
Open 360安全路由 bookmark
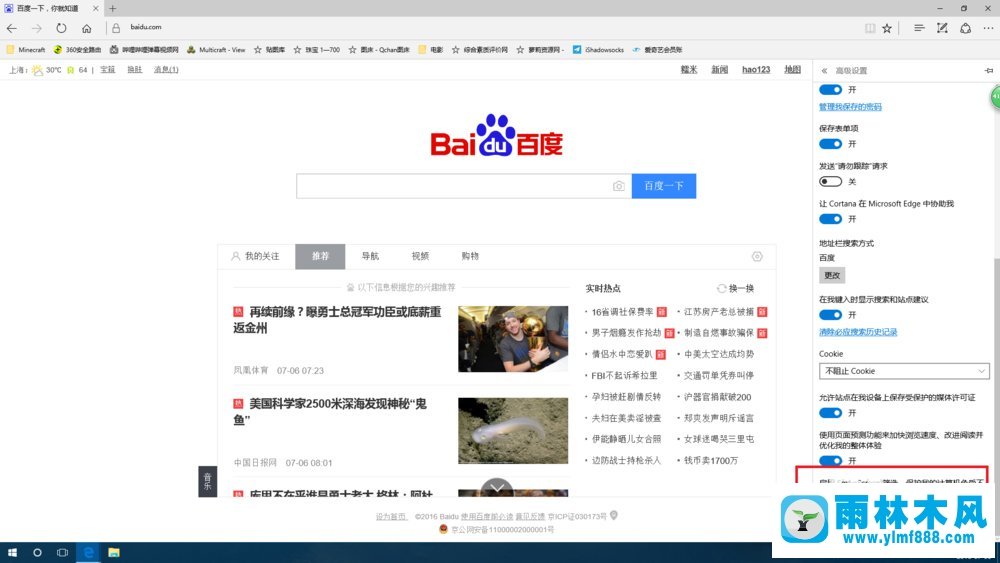(77, 50)
